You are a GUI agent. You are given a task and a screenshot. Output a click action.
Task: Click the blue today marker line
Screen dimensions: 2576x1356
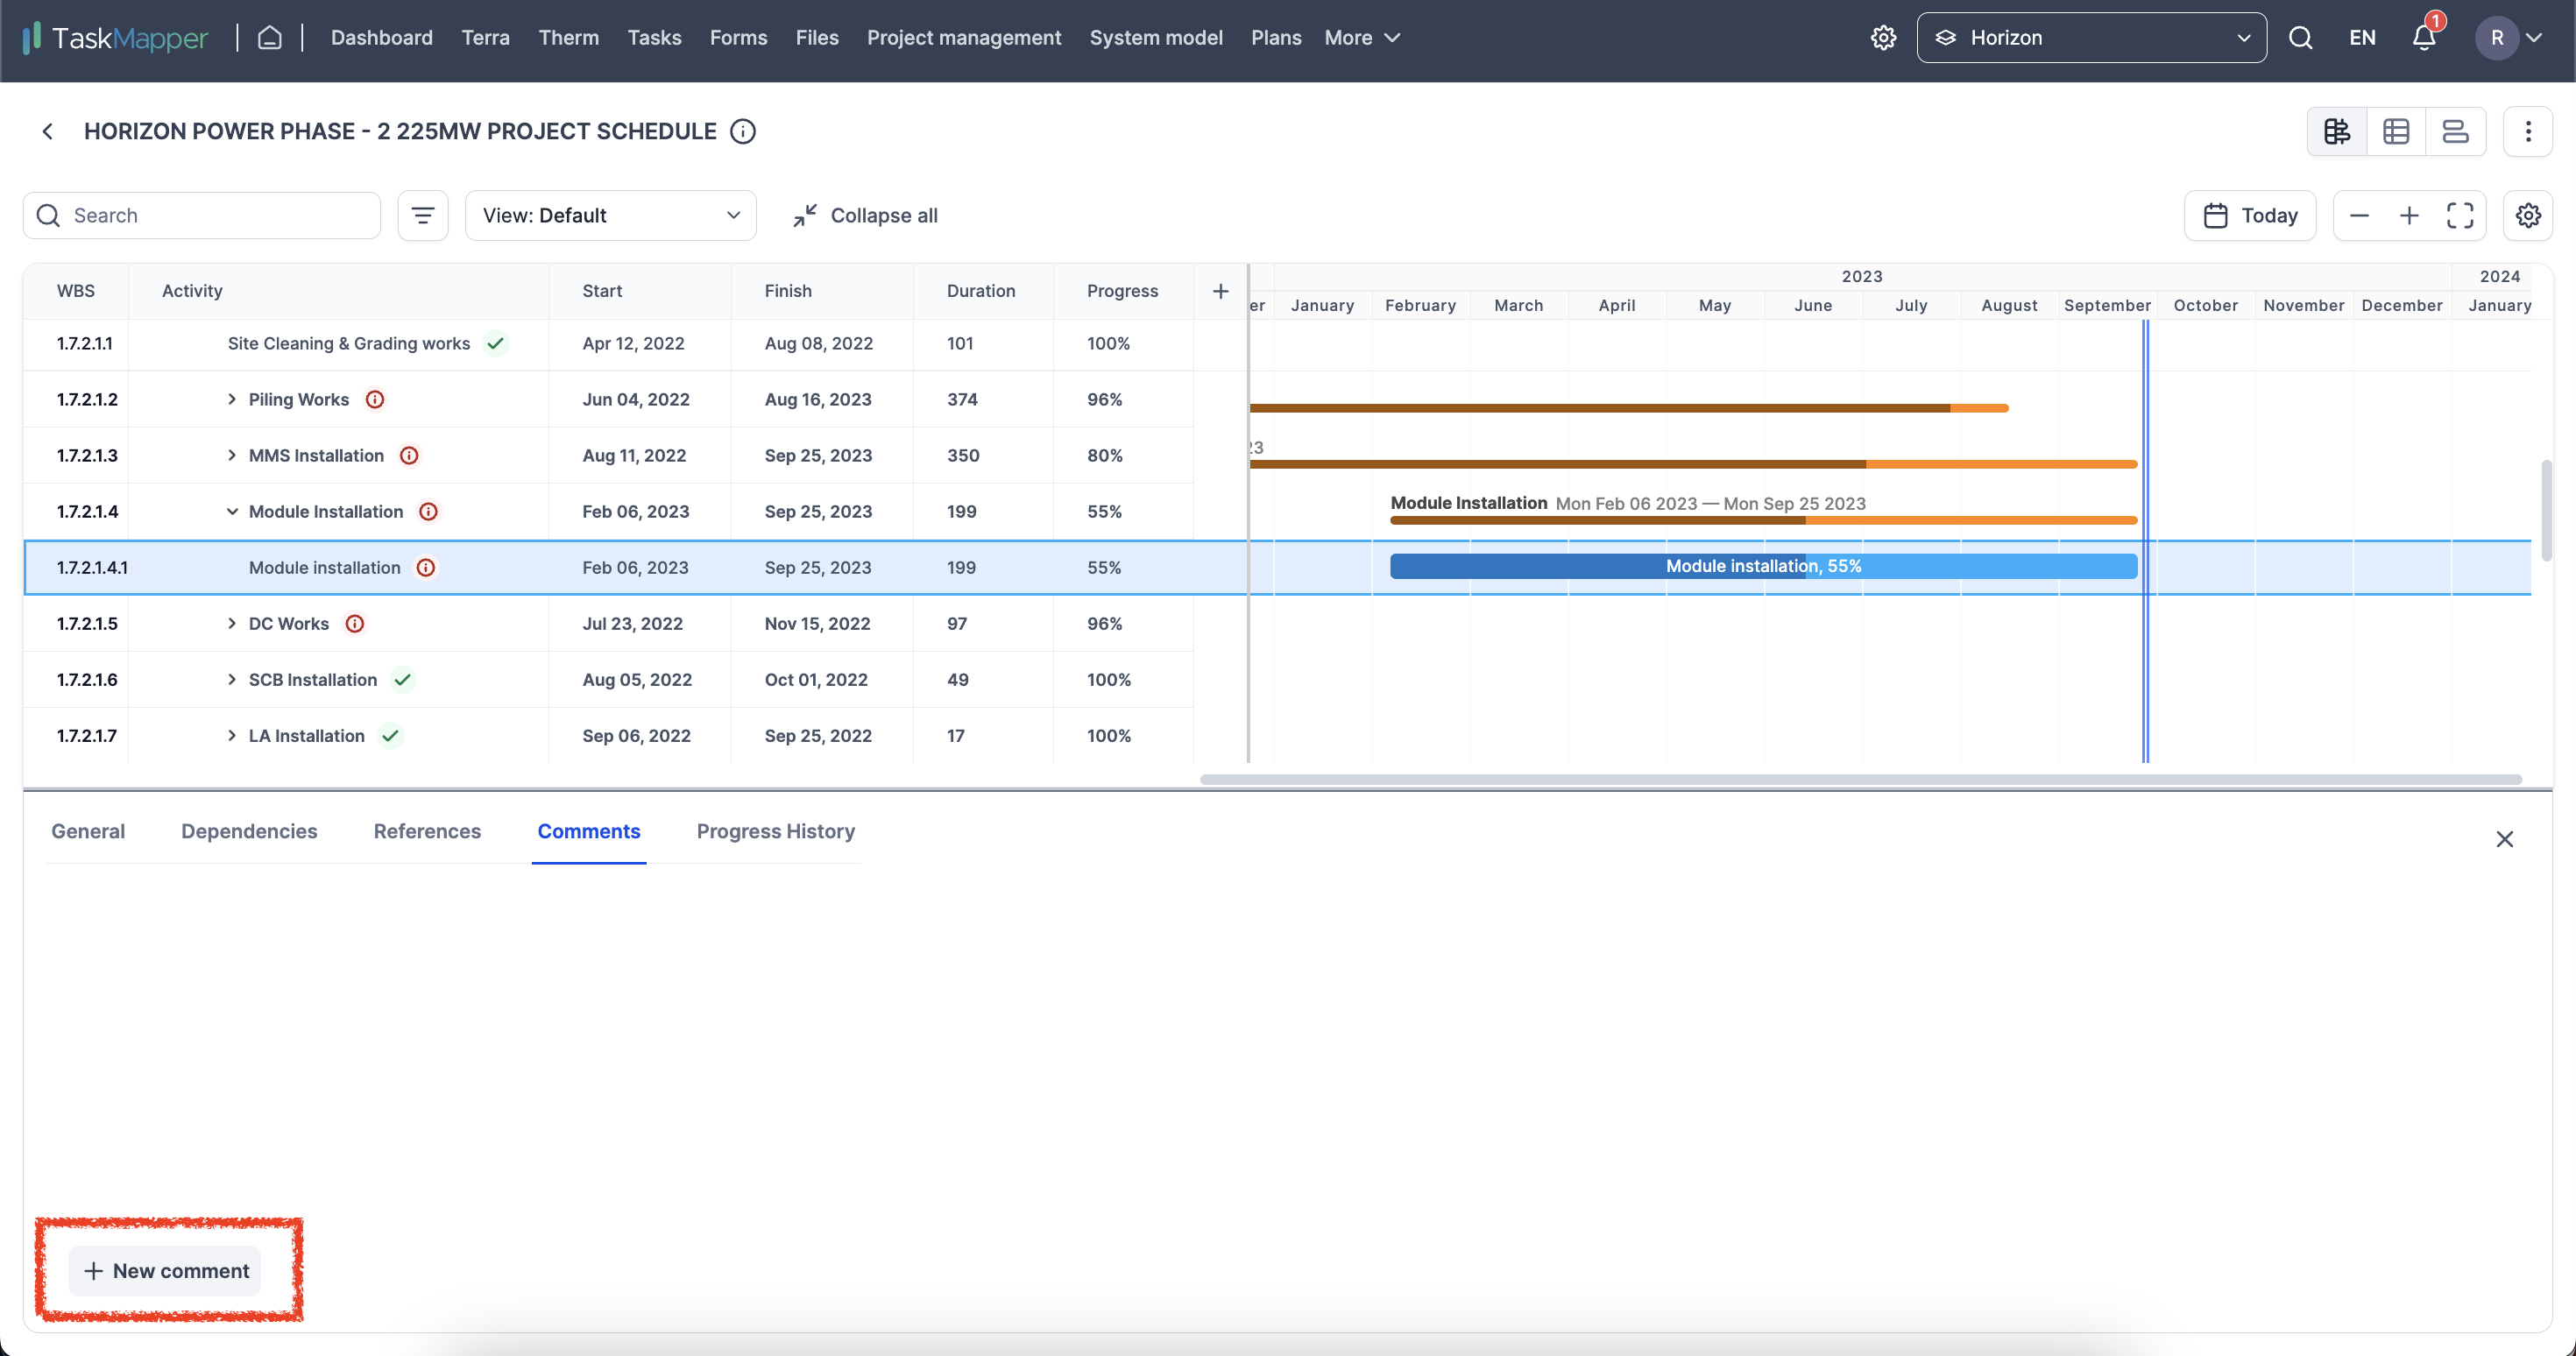point(2145,541)
